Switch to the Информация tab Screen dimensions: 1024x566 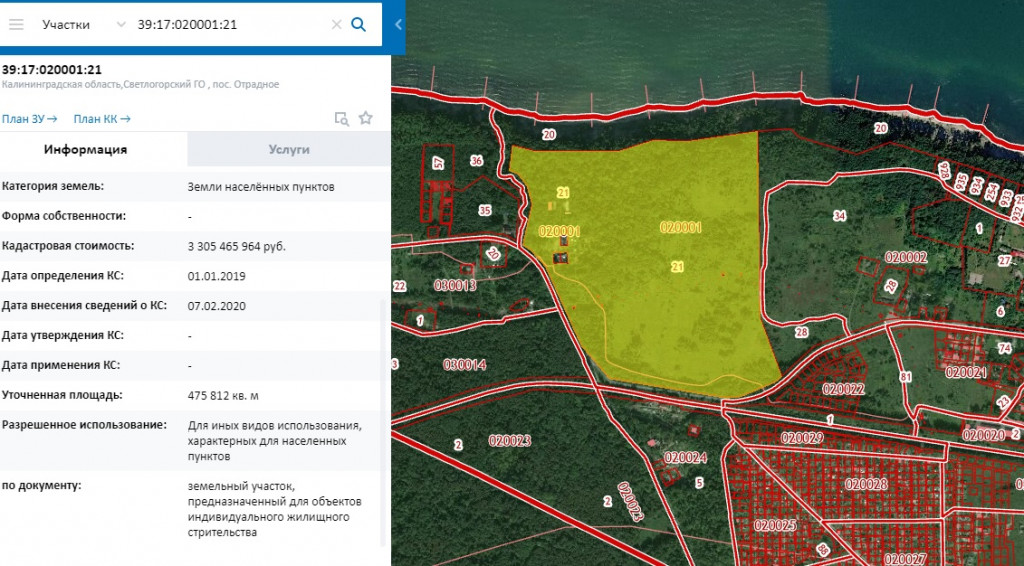(x=85, y=149)
